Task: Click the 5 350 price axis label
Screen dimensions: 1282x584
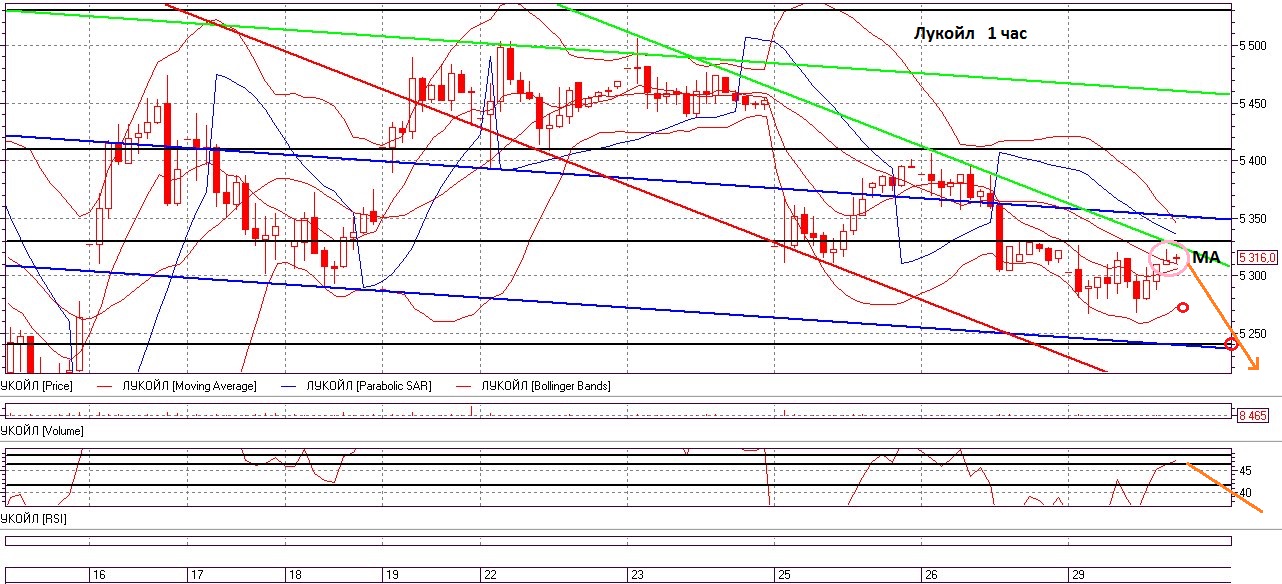Action: click(x=1254, y=218)
